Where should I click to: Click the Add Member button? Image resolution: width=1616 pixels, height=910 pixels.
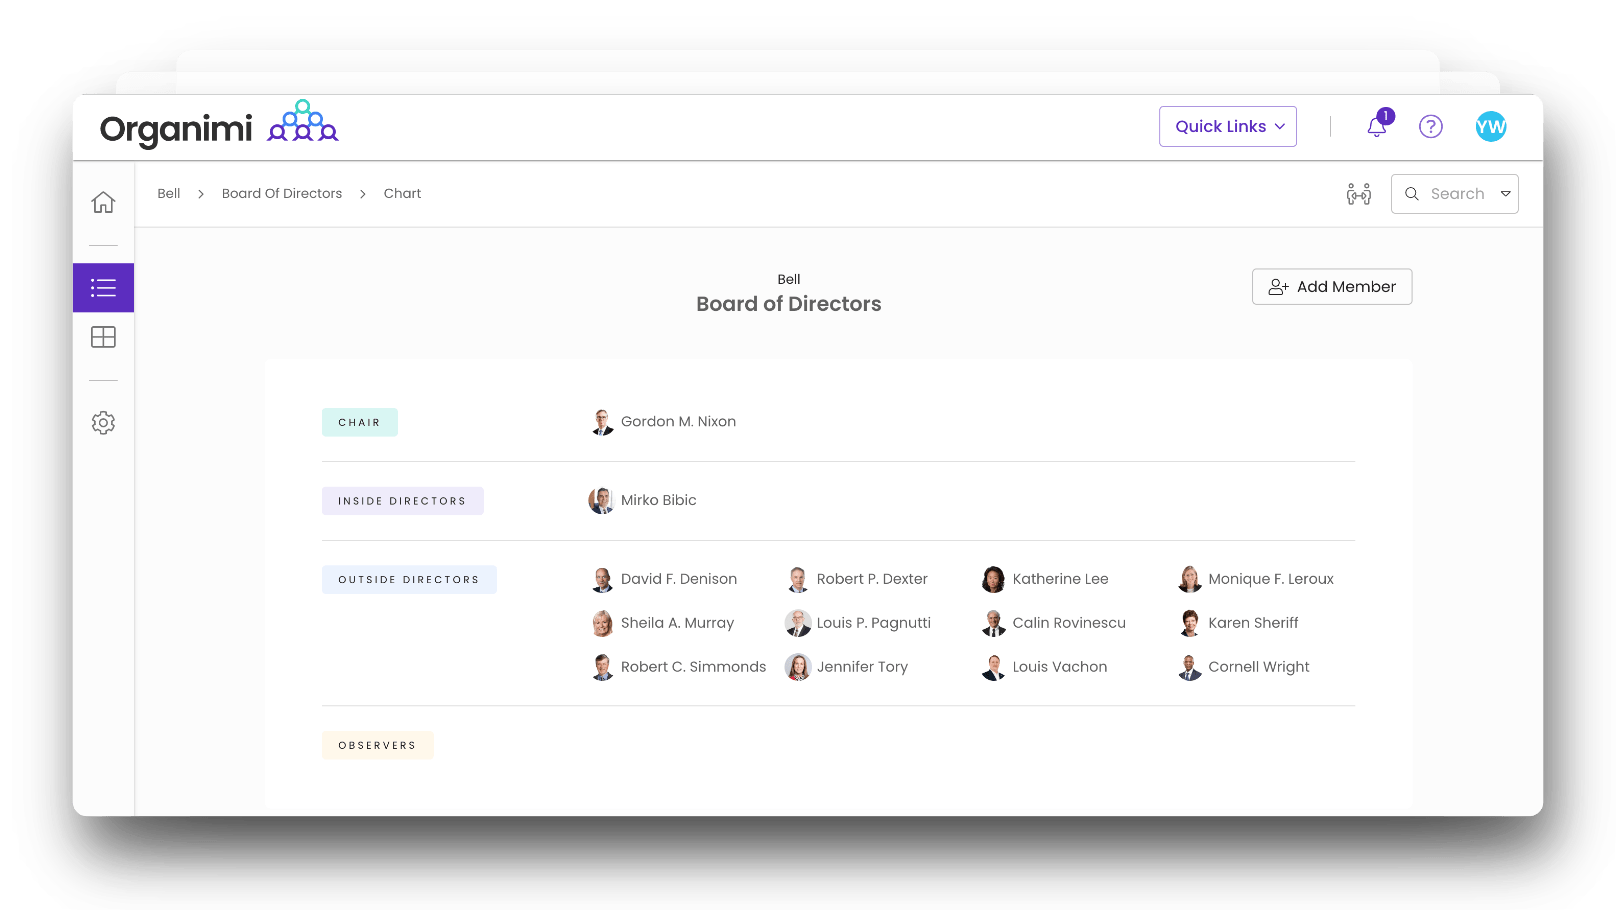pyautogui.click(x=1332, y=287)
